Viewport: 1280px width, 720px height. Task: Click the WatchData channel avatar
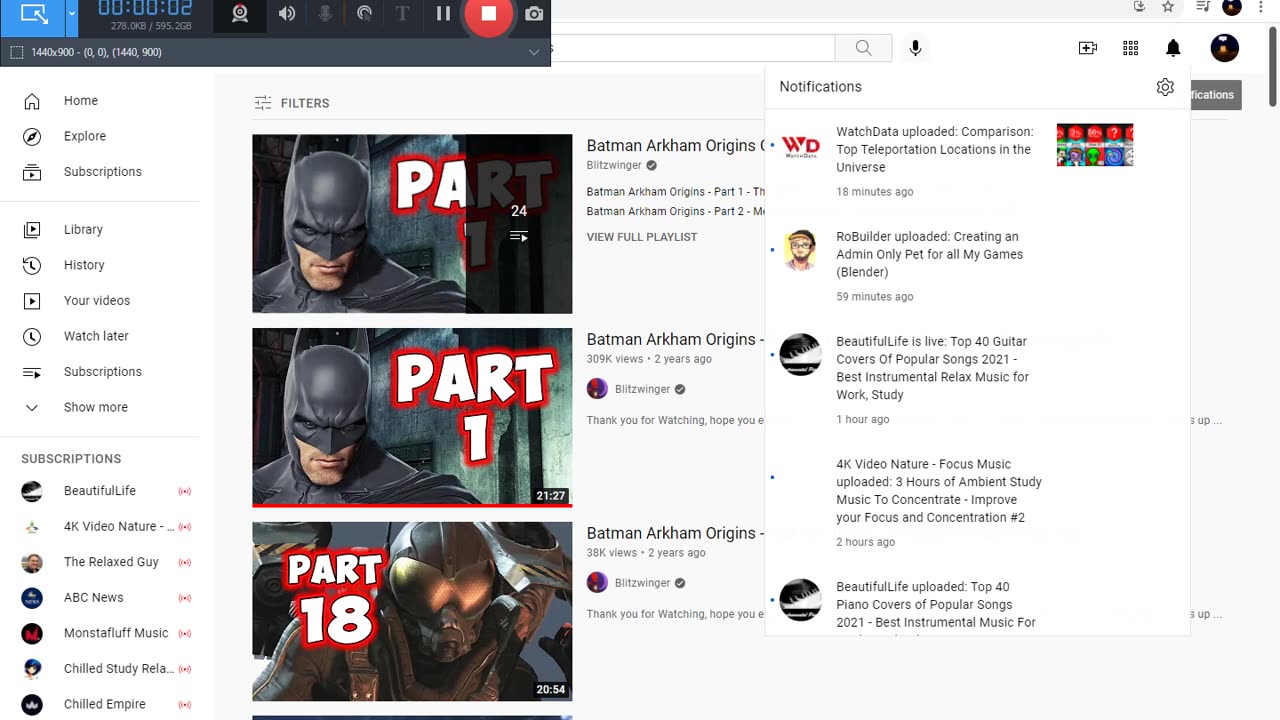click(800, 147)
